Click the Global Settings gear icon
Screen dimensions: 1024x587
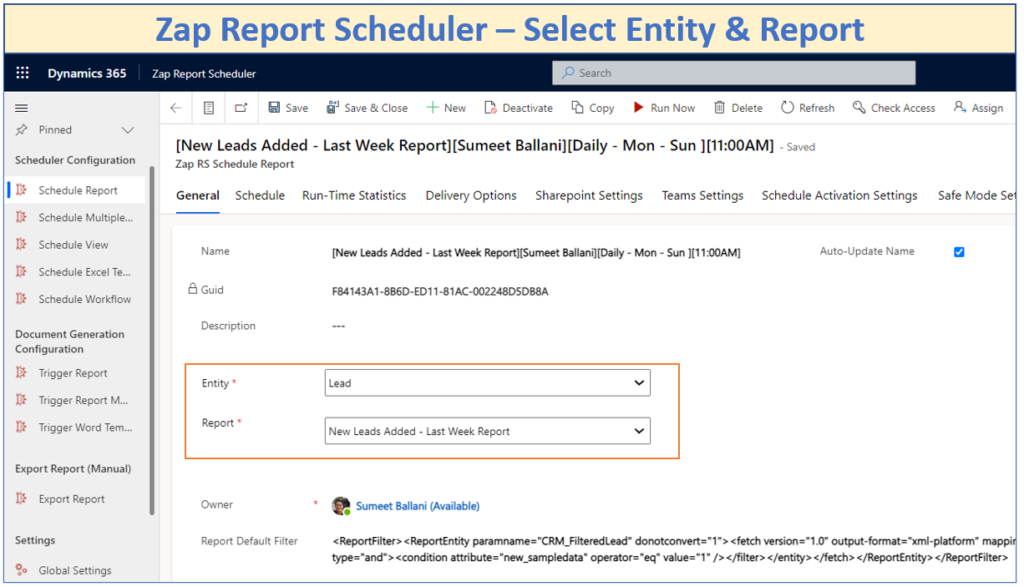22,570
